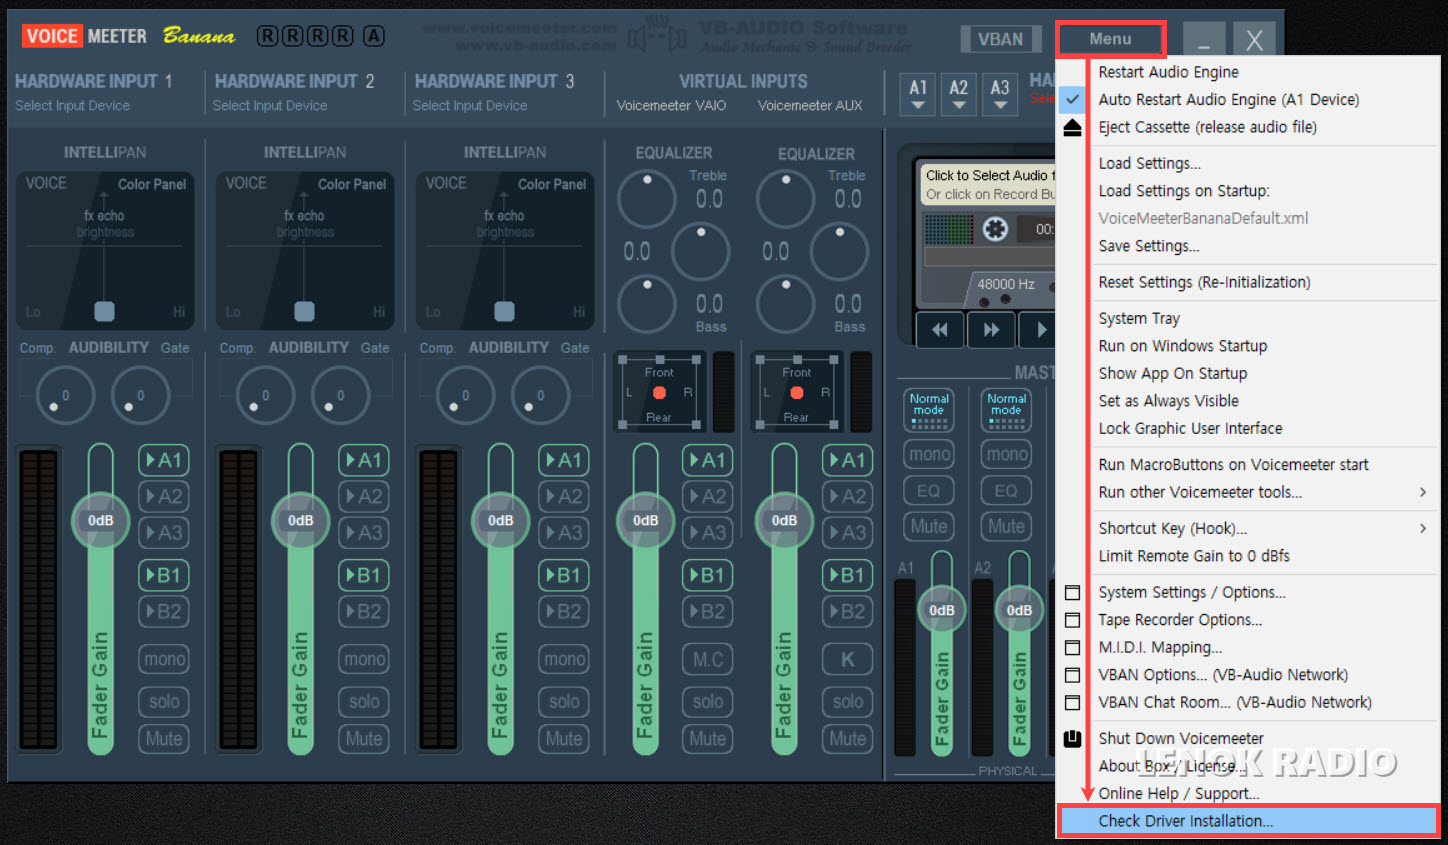Open the Menu dropdown button
Screen dimensions: 1448x845
click(x=1111, y=39)
